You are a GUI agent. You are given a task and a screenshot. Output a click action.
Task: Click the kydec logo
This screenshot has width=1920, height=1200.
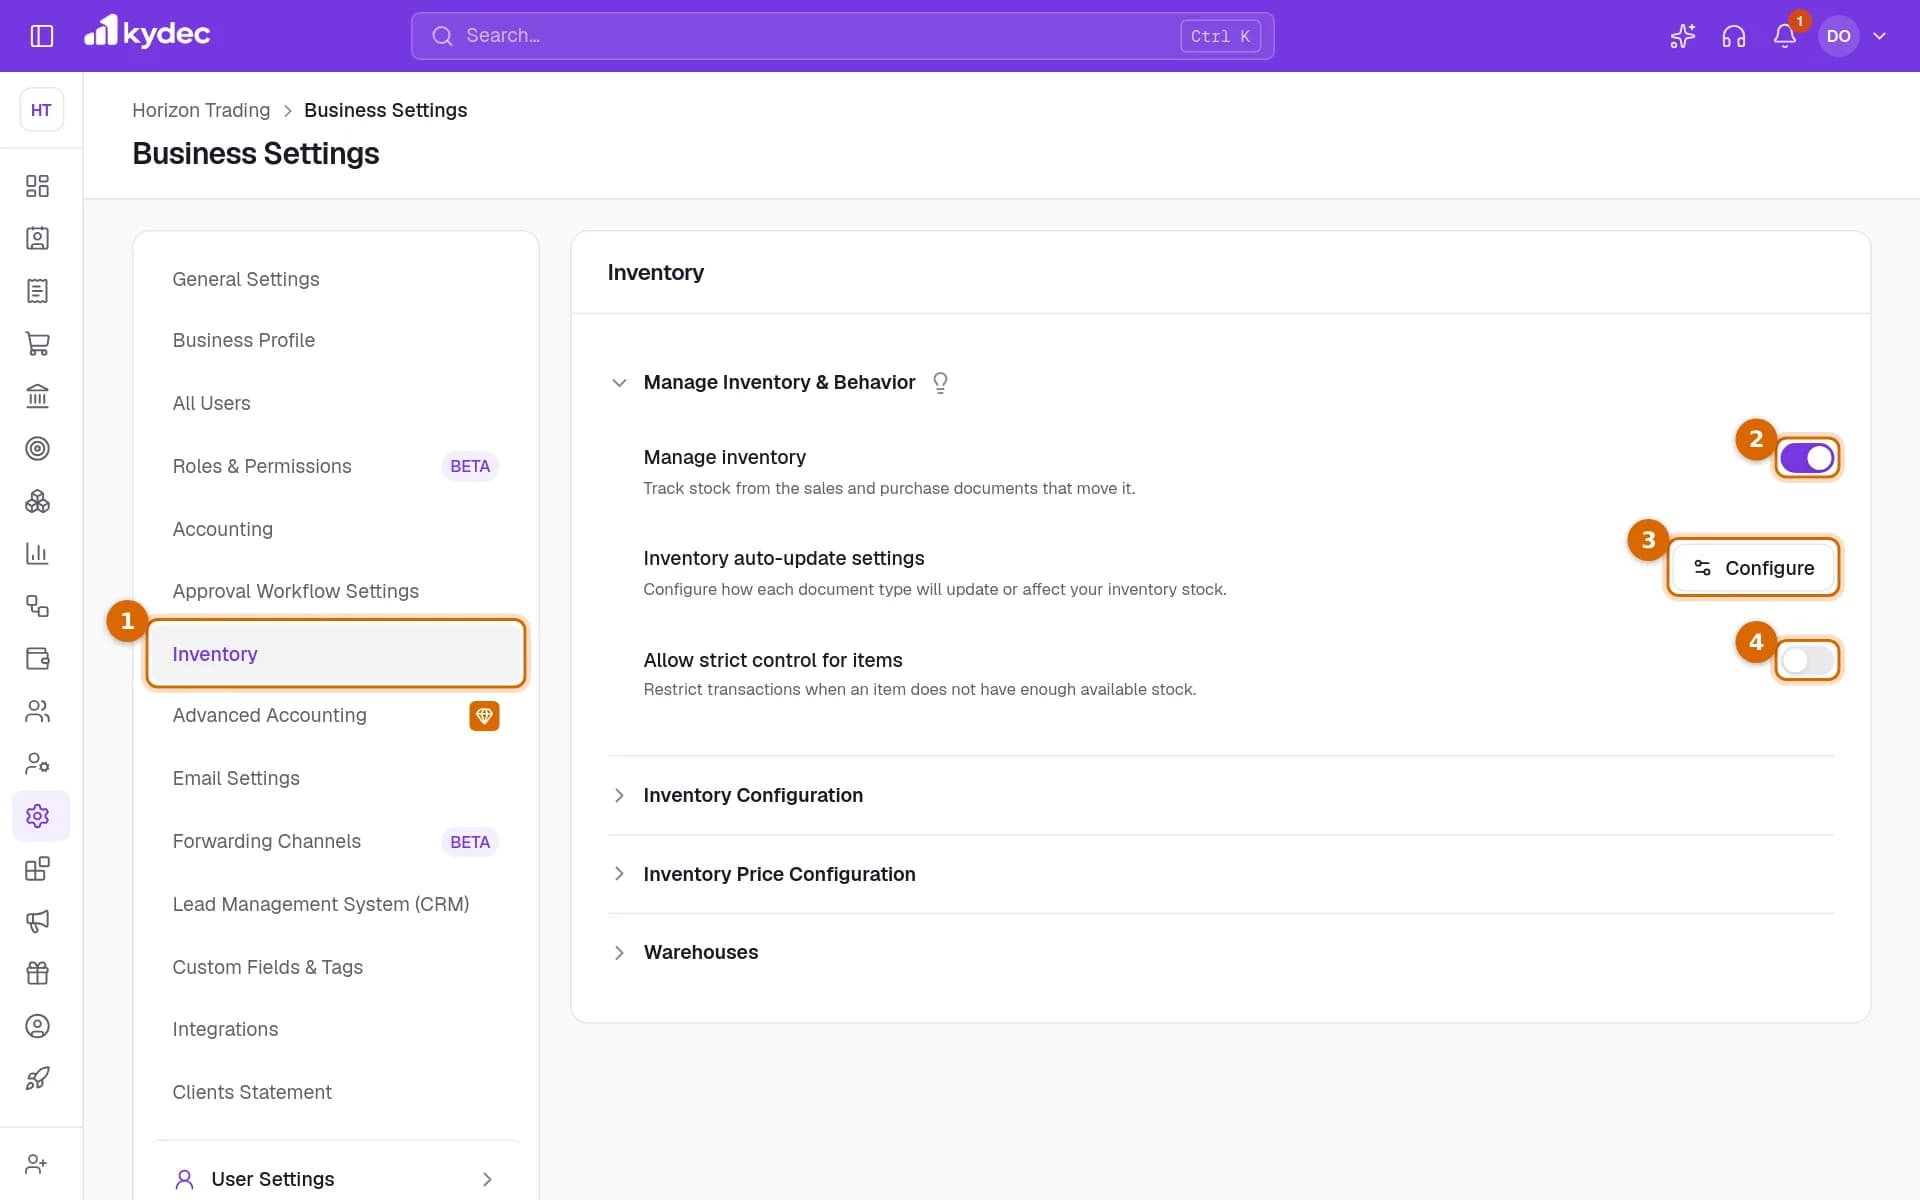pyautogui.click(x=147, y=33)
